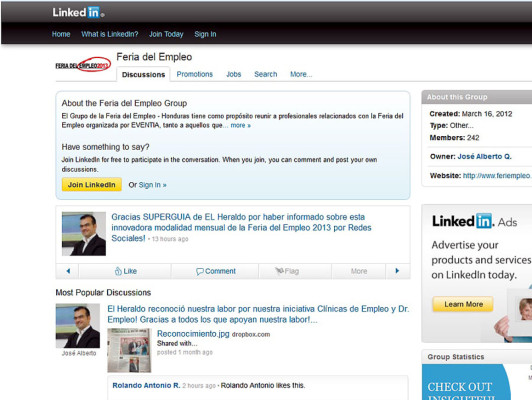This screenshot has height=400, width=532.
Task: Click José Alberto profile photo in popular discussions
Action: (x=78, y=326)
